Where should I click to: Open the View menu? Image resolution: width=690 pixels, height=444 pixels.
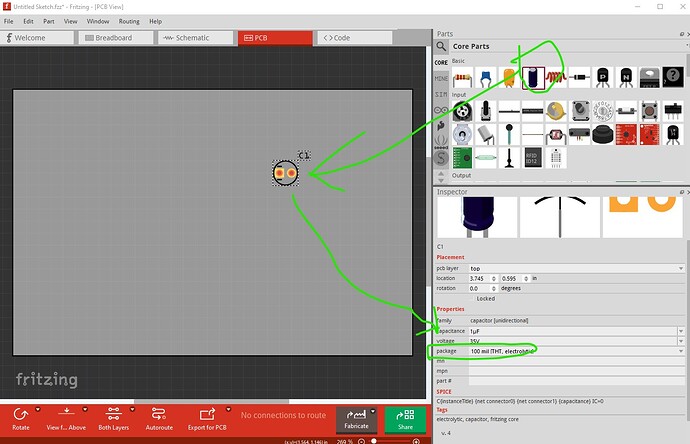coord(70,21)
